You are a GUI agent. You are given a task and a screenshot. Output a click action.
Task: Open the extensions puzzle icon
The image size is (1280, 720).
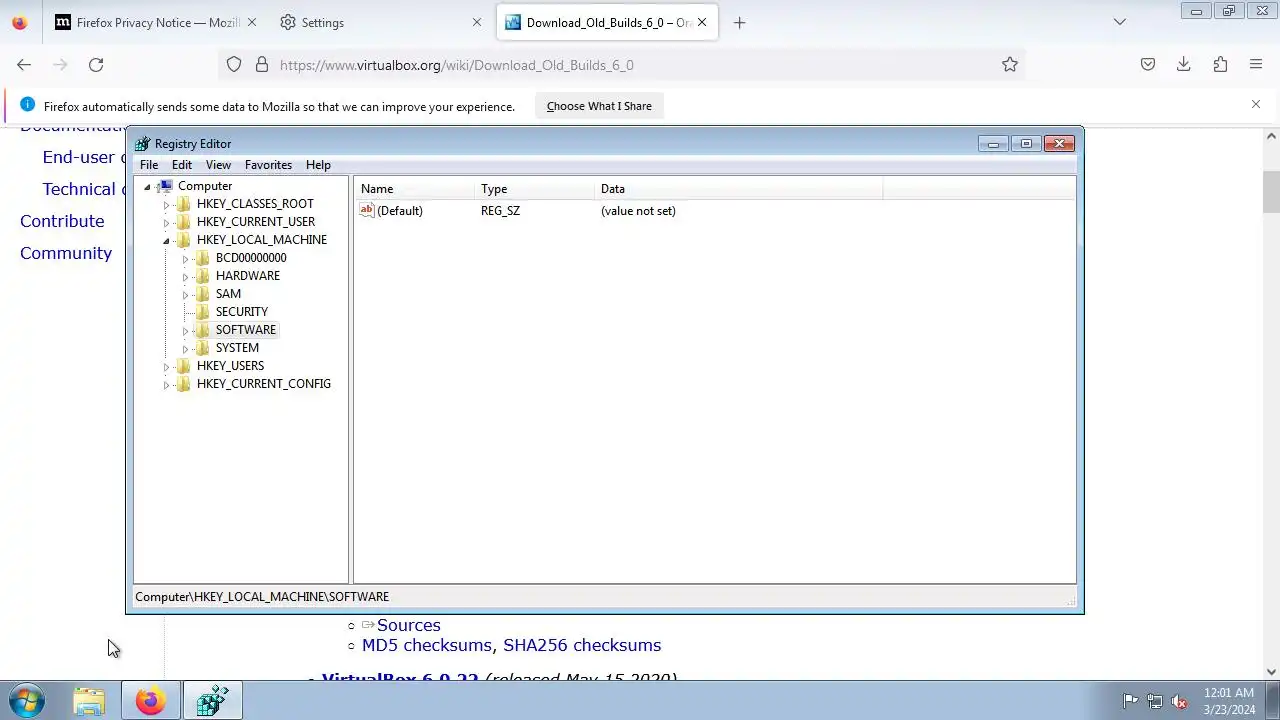[1220, 65]
